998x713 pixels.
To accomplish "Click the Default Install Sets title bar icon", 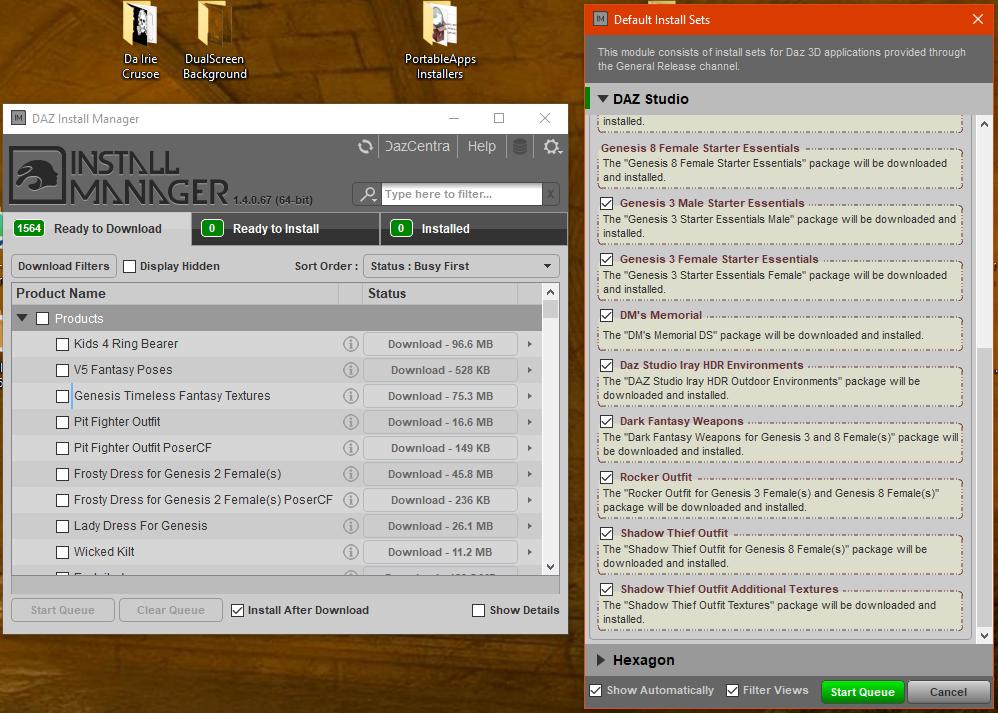I will point(600,19).
